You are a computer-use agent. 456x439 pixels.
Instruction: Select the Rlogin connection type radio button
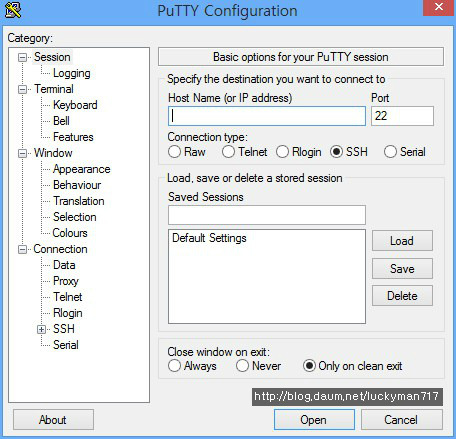click(x=282, y=152)
